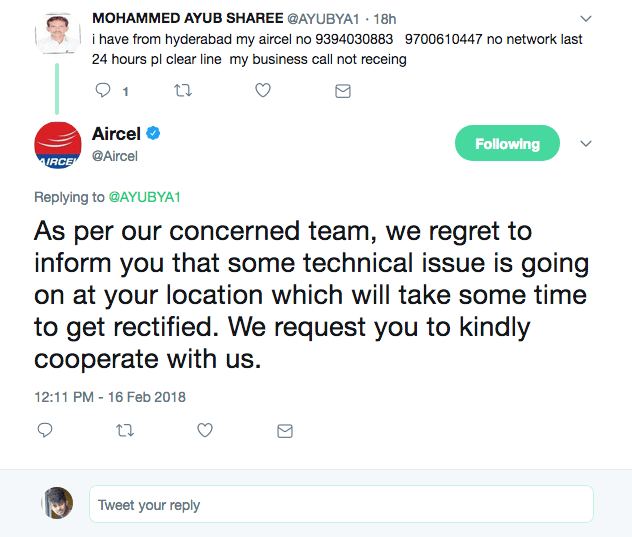Screen dimensions: 632x537
Task: Open the Aircel profile name
Action: 116,134
